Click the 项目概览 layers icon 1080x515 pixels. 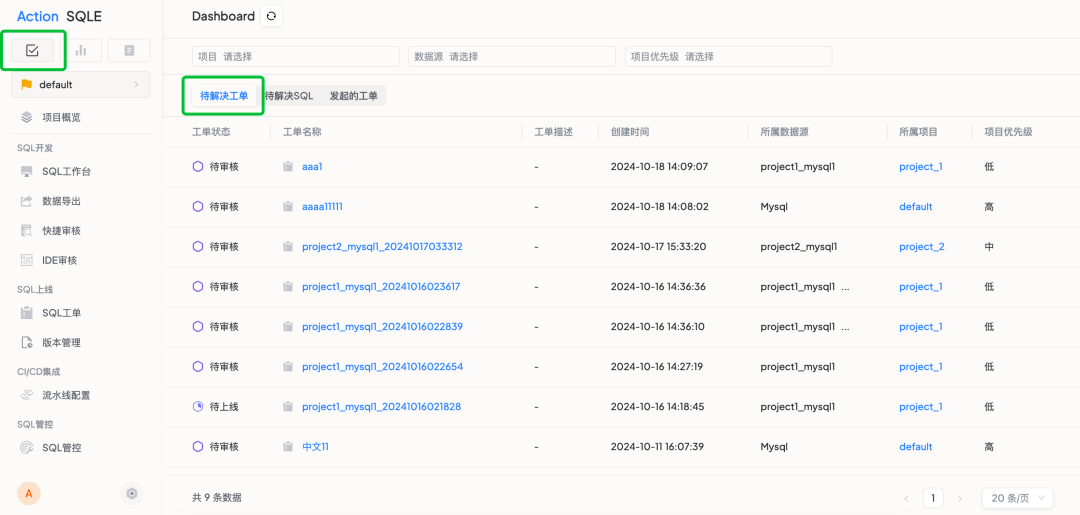tap(27, 118)
